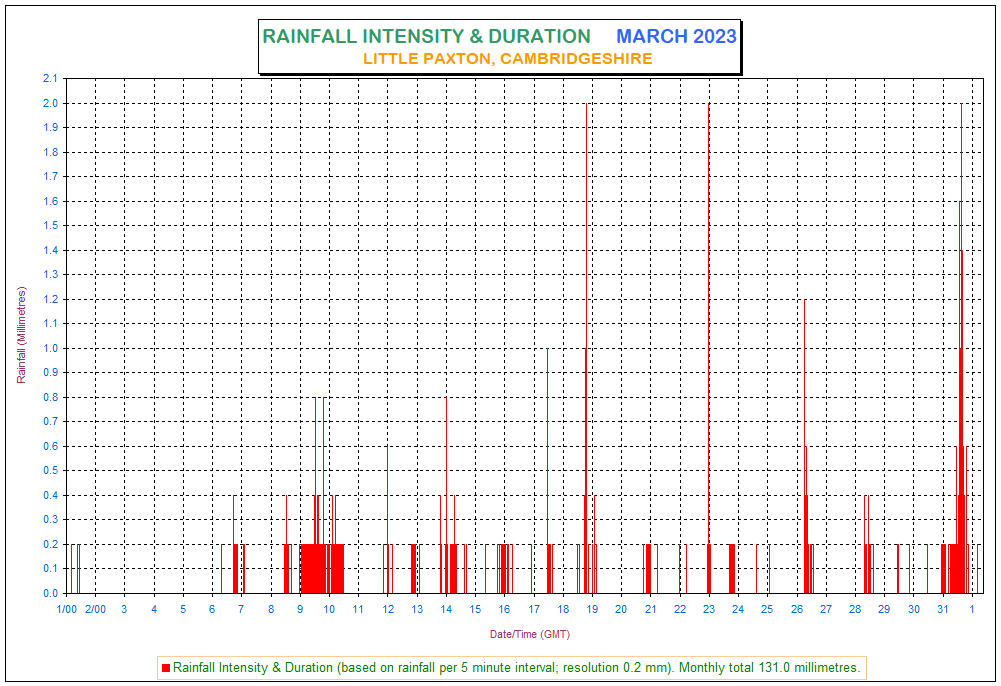Click the x-axis date label 12
Viewport: 1001px width, 686px height.
coord(388,609)
